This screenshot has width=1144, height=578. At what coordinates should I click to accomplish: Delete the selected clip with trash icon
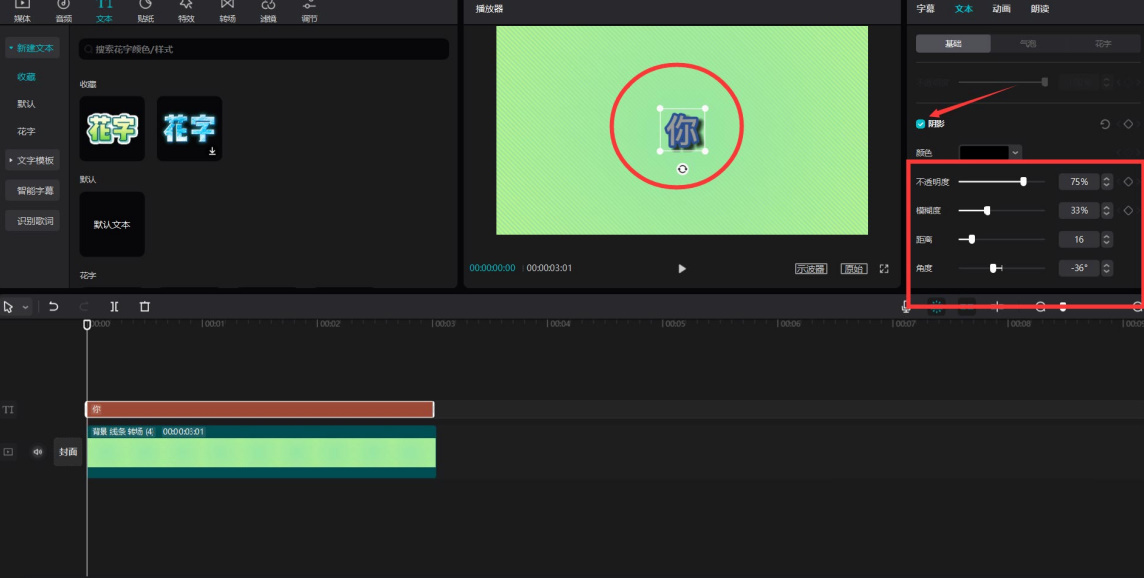tap(145, 307)
